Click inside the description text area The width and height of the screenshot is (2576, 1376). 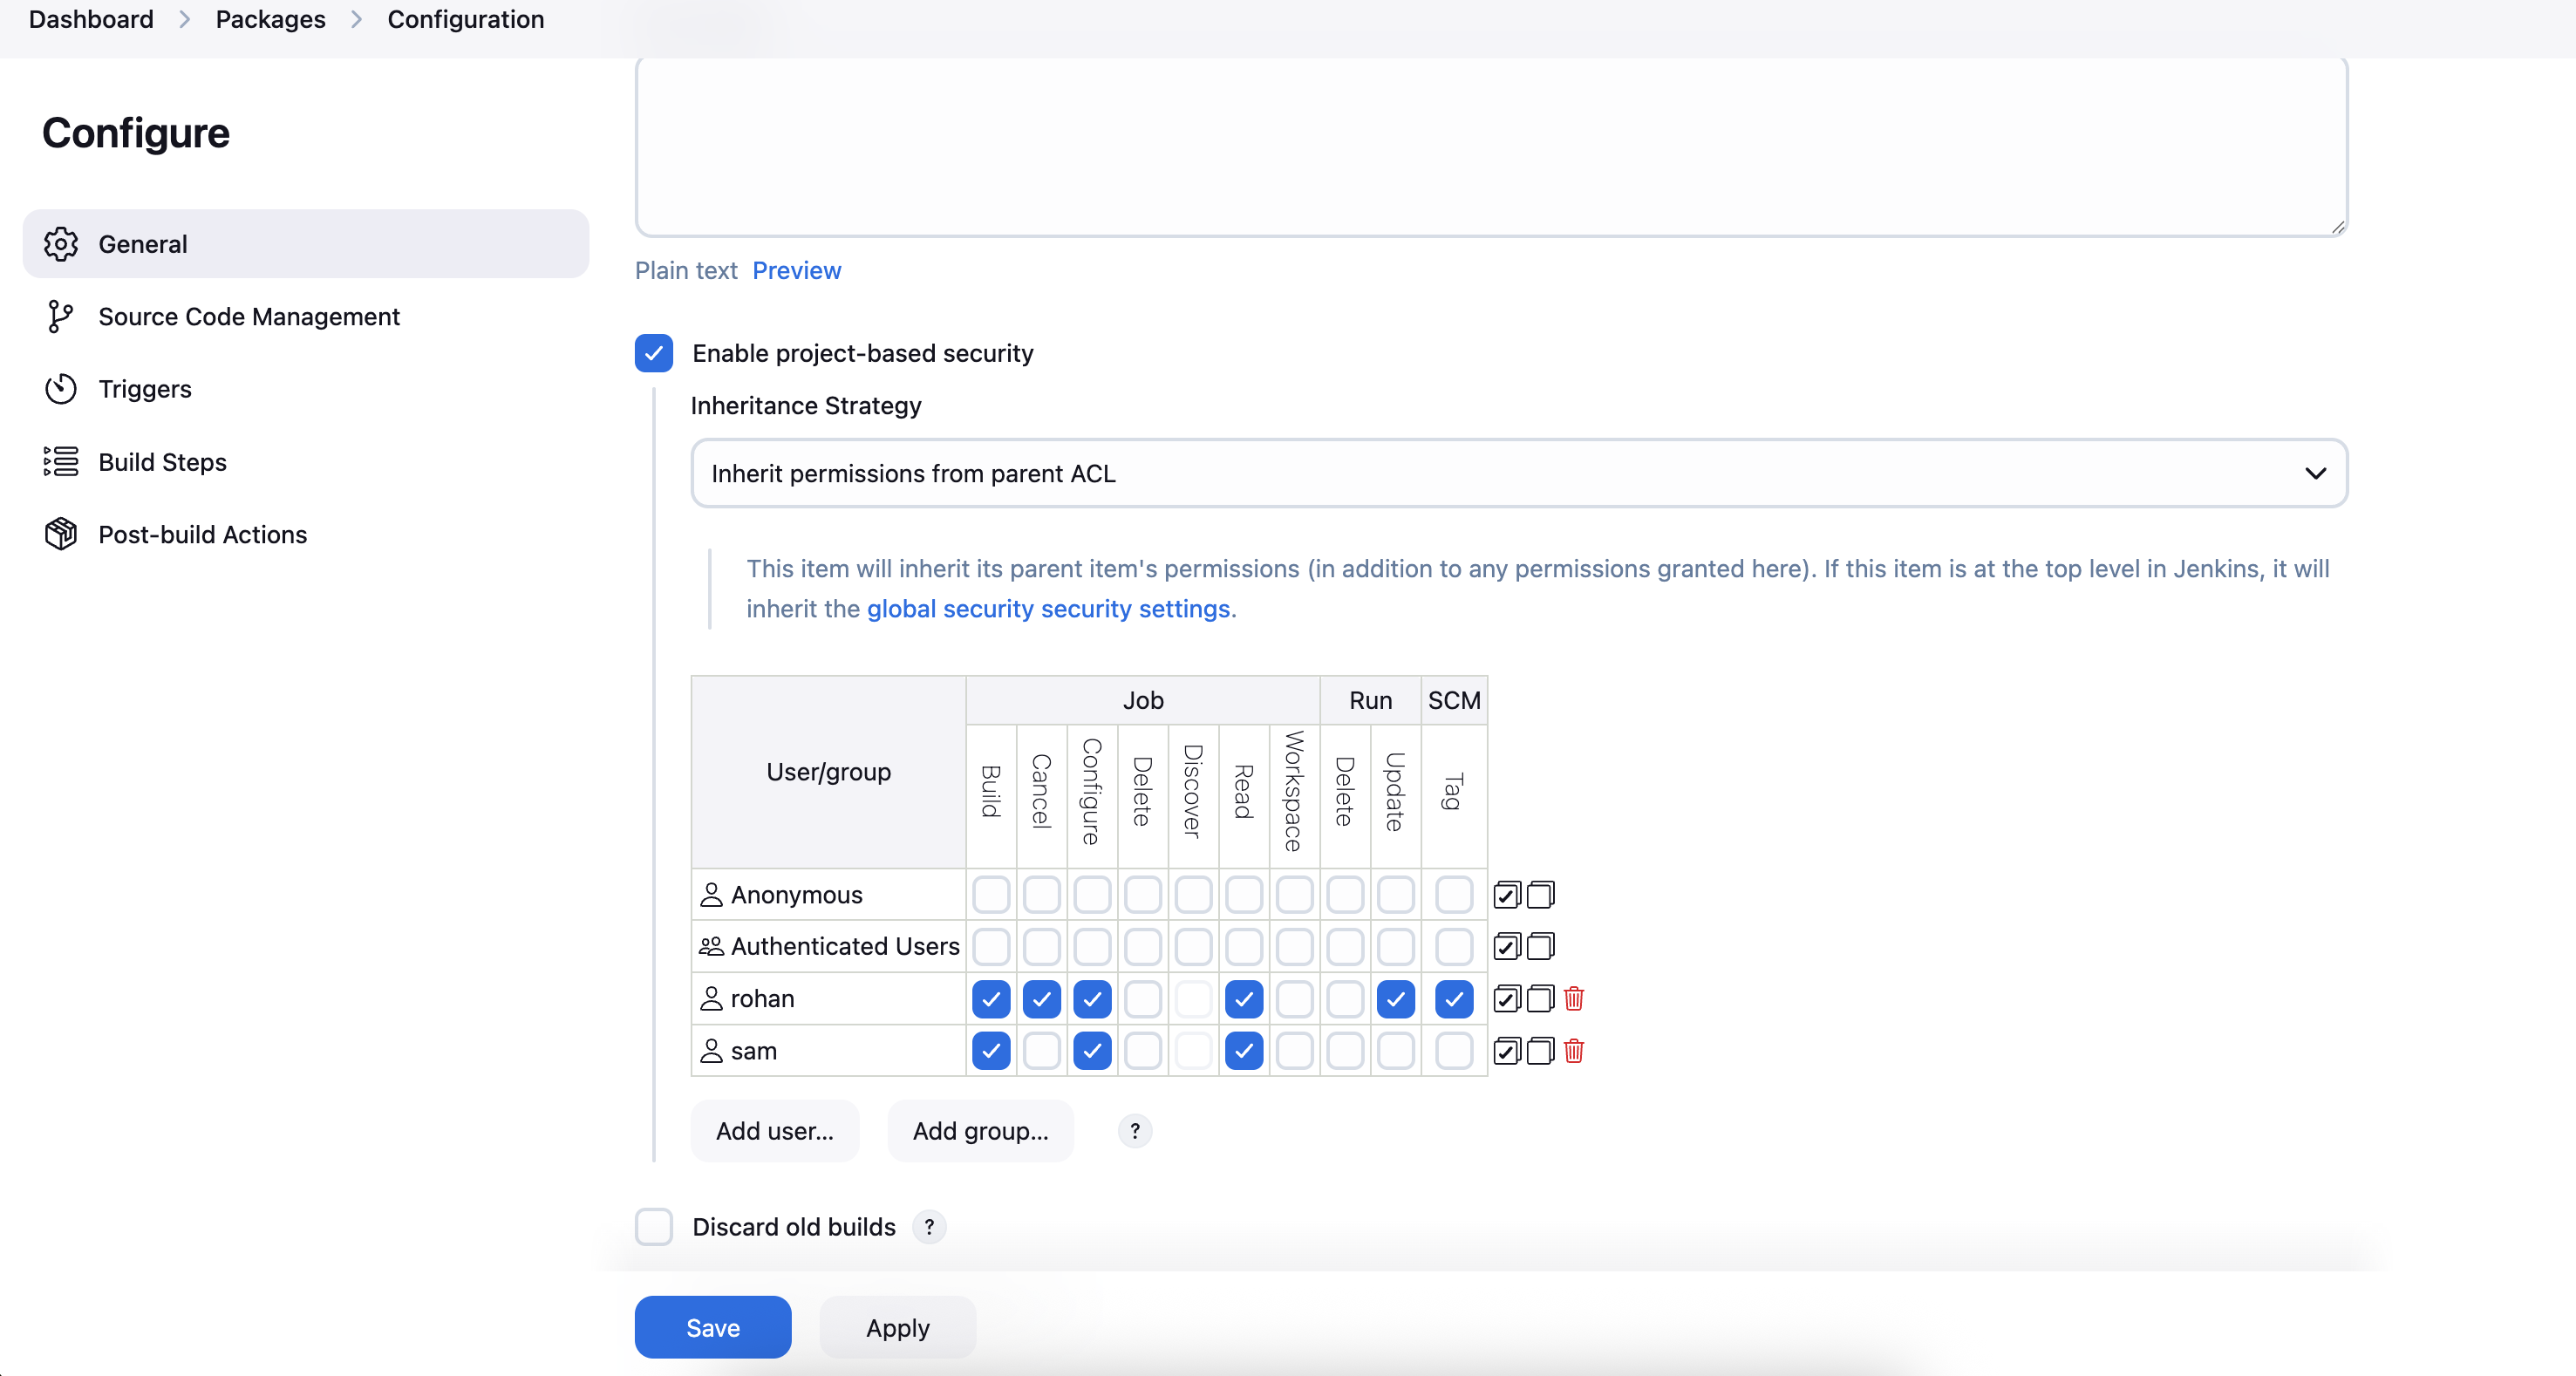pos(1490,146)
